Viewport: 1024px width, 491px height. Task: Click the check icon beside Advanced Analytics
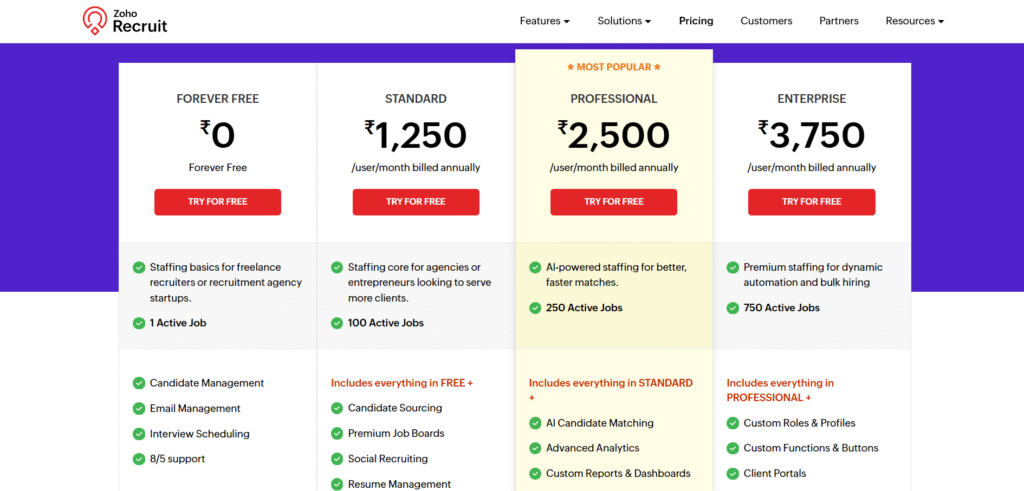pos(535,448)
